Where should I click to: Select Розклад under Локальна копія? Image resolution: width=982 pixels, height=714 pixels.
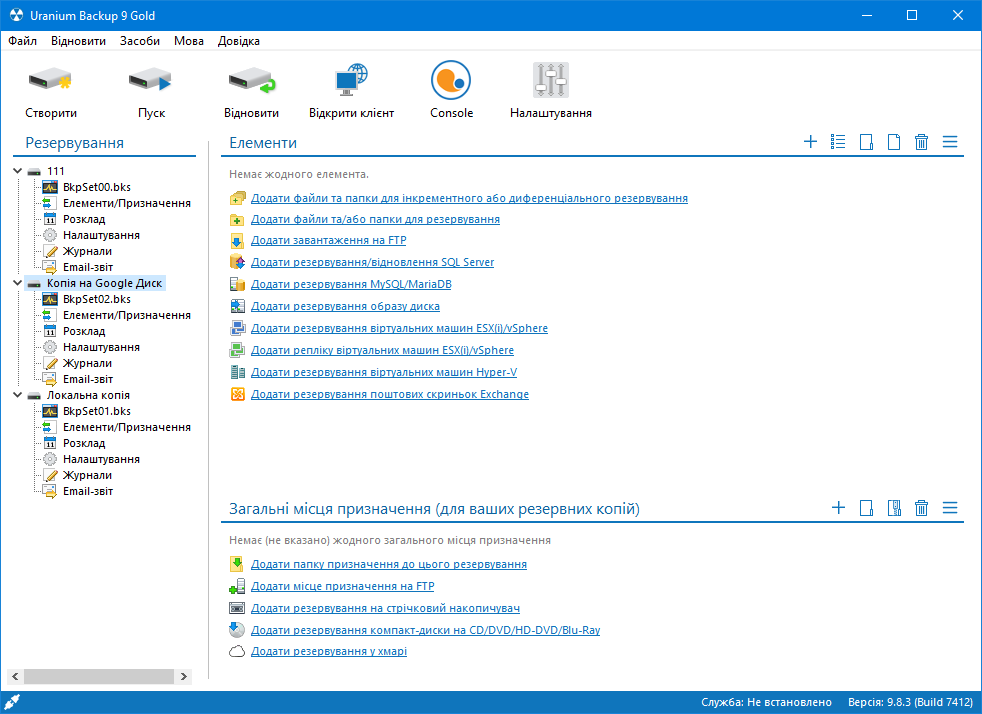tap(84, 443)
